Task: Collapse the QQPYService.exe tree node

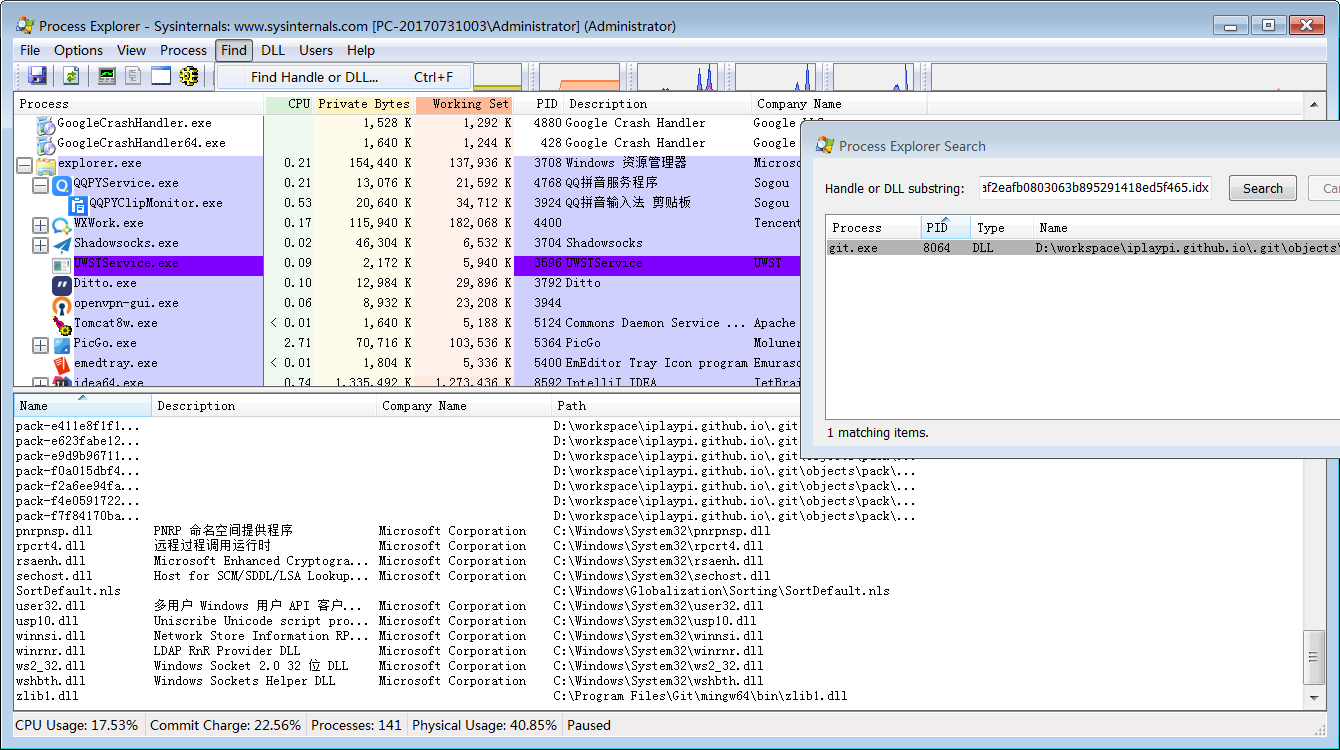Action: pos(40,185)
